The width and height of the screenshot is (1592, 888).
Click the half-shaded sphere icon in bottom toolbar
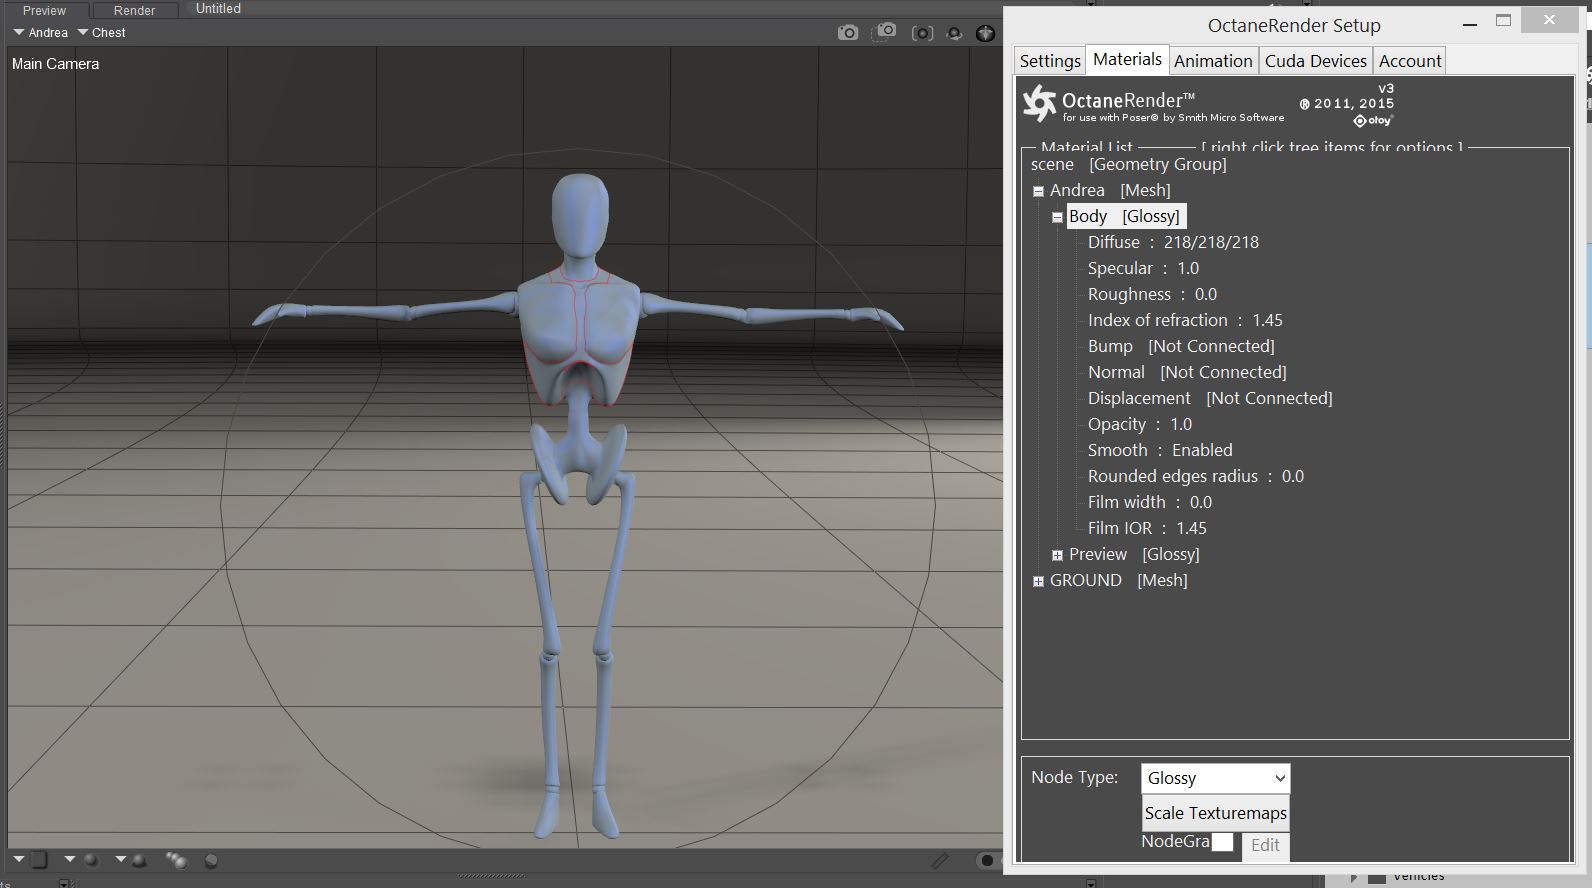tap(211, 860)
